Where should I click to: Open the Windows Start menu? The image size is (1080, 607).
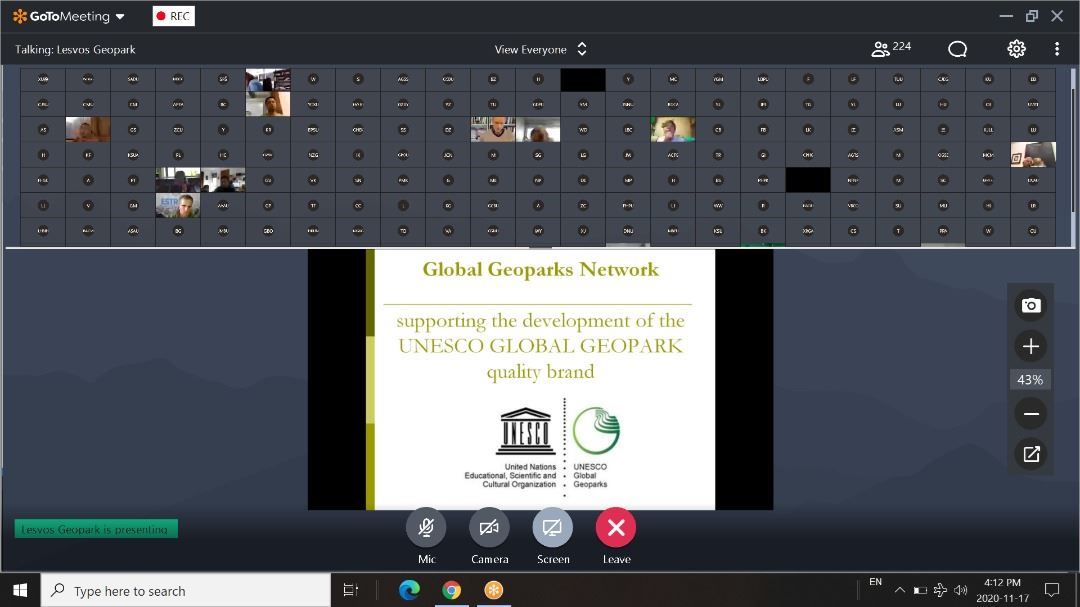[20, 590]
